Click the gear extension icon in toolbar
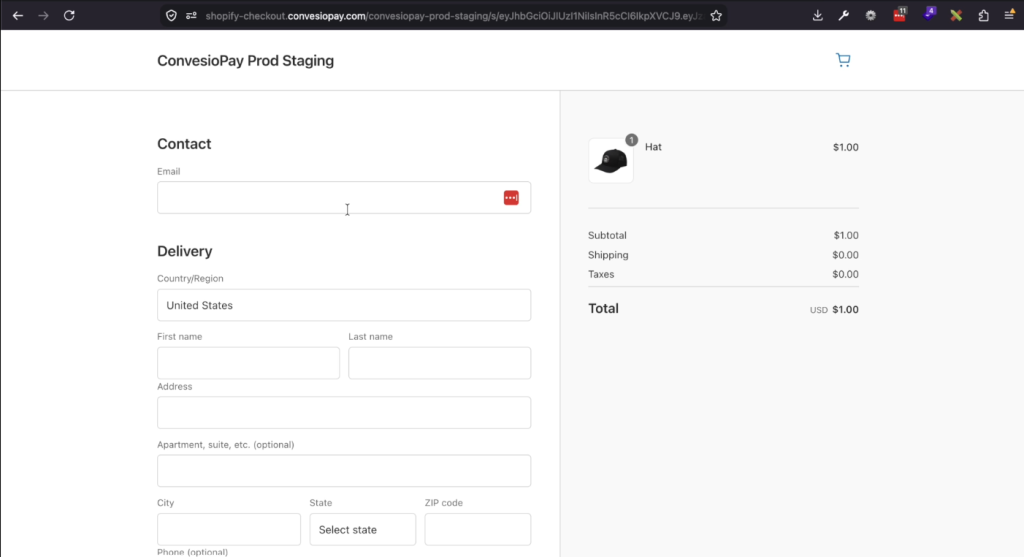 (x=871, y=16)
